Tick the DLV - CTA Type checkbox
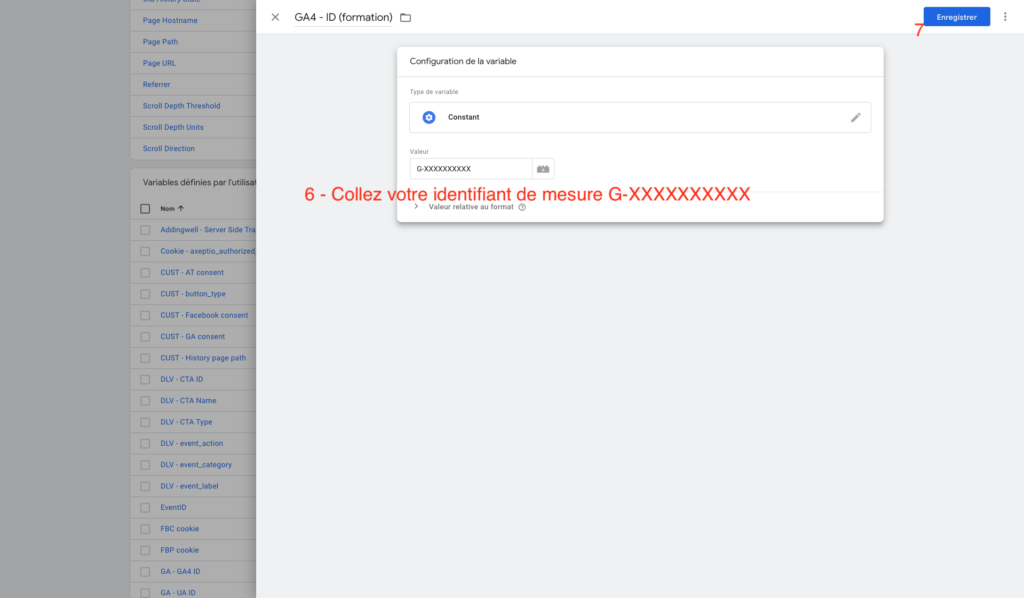Screen dimensions: 1024x598 145,422
